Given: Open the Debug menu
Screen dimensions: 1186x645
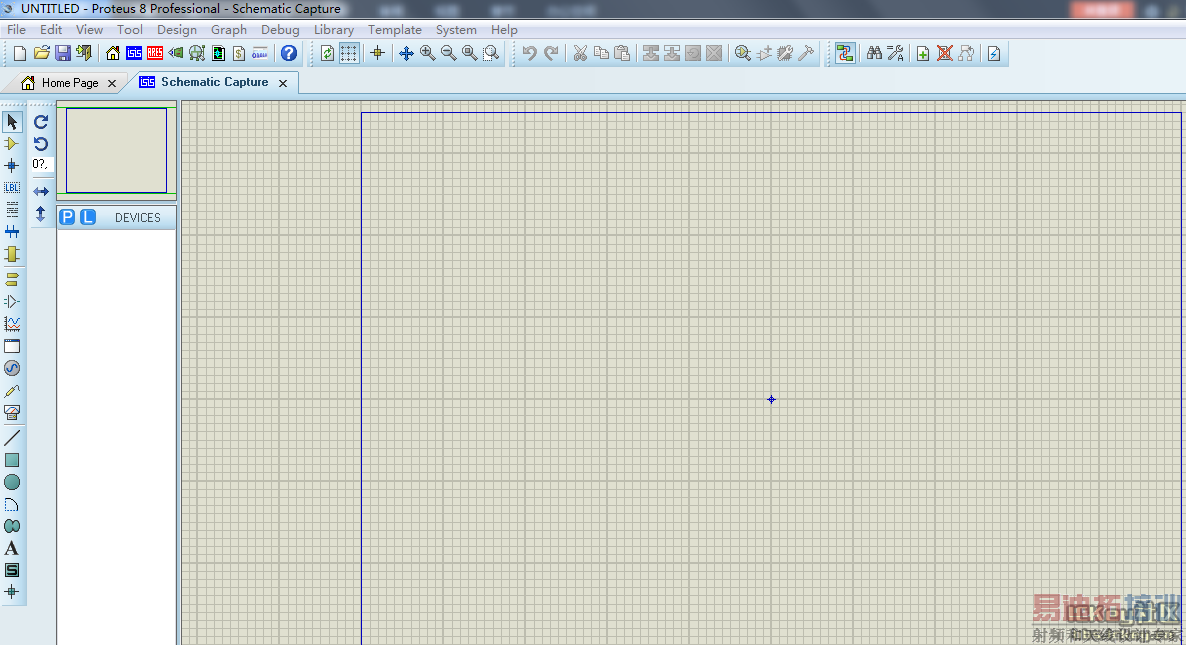Looking at the screenshot, I should tap(280, 29).
